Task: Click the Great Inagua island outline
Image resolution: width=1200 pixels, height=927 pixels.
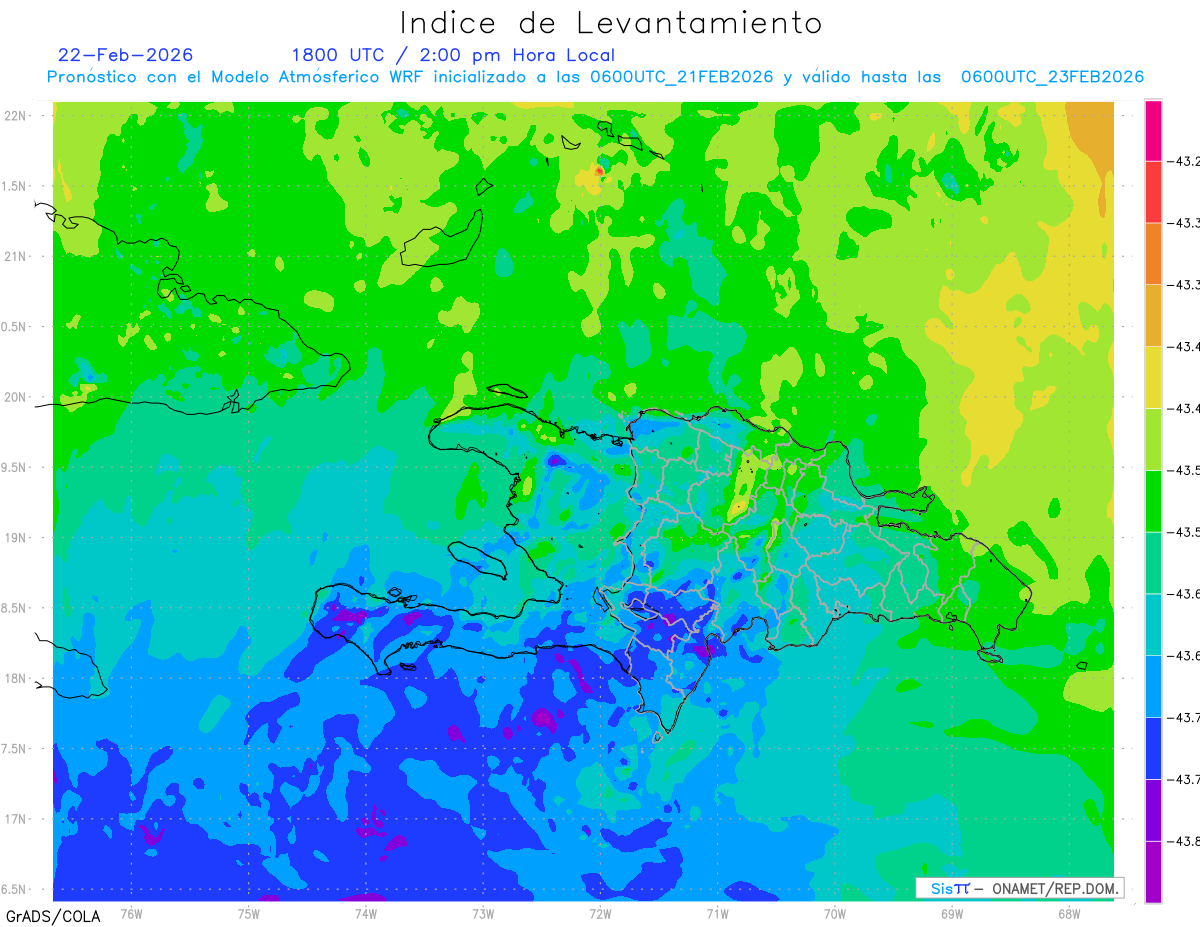Action: pos(442,239)
